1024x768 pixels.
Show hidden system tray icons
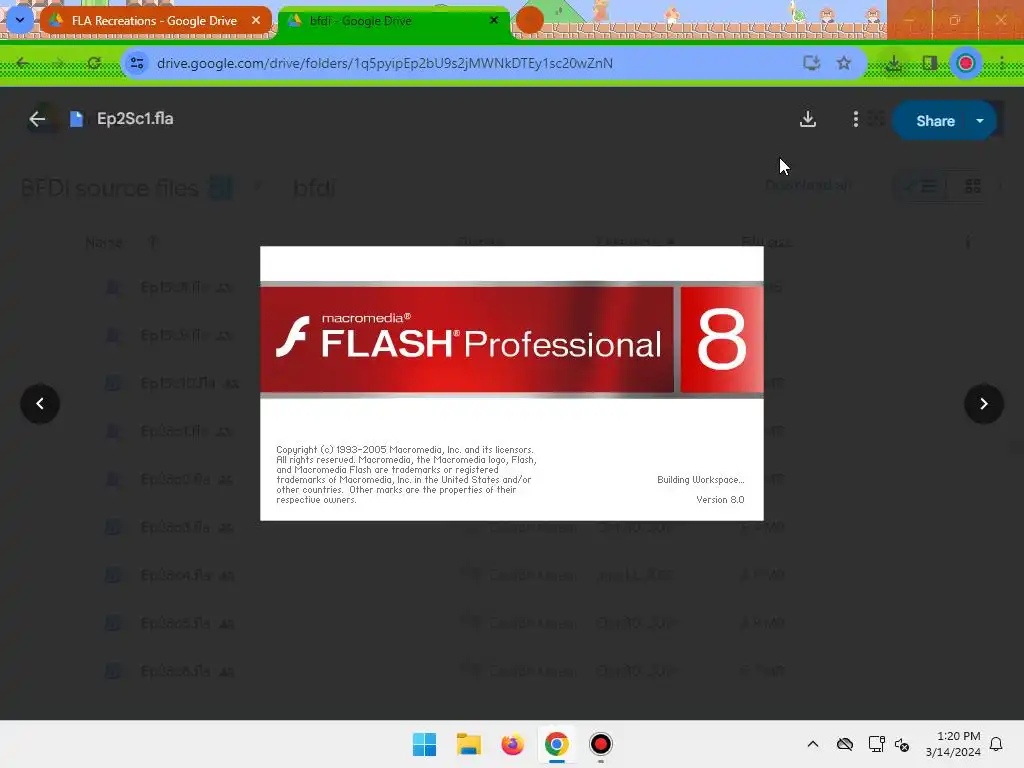click(813, 744)
